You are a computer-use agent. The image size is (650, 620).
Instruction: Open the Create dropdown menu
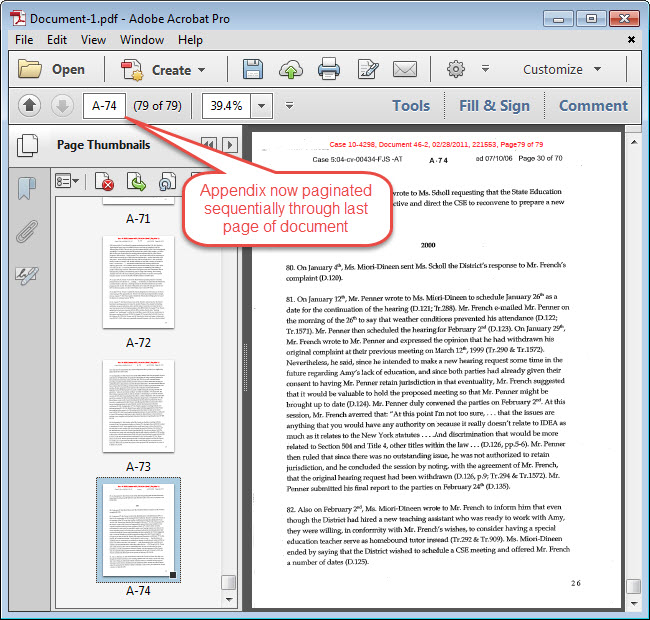point(163,70)
